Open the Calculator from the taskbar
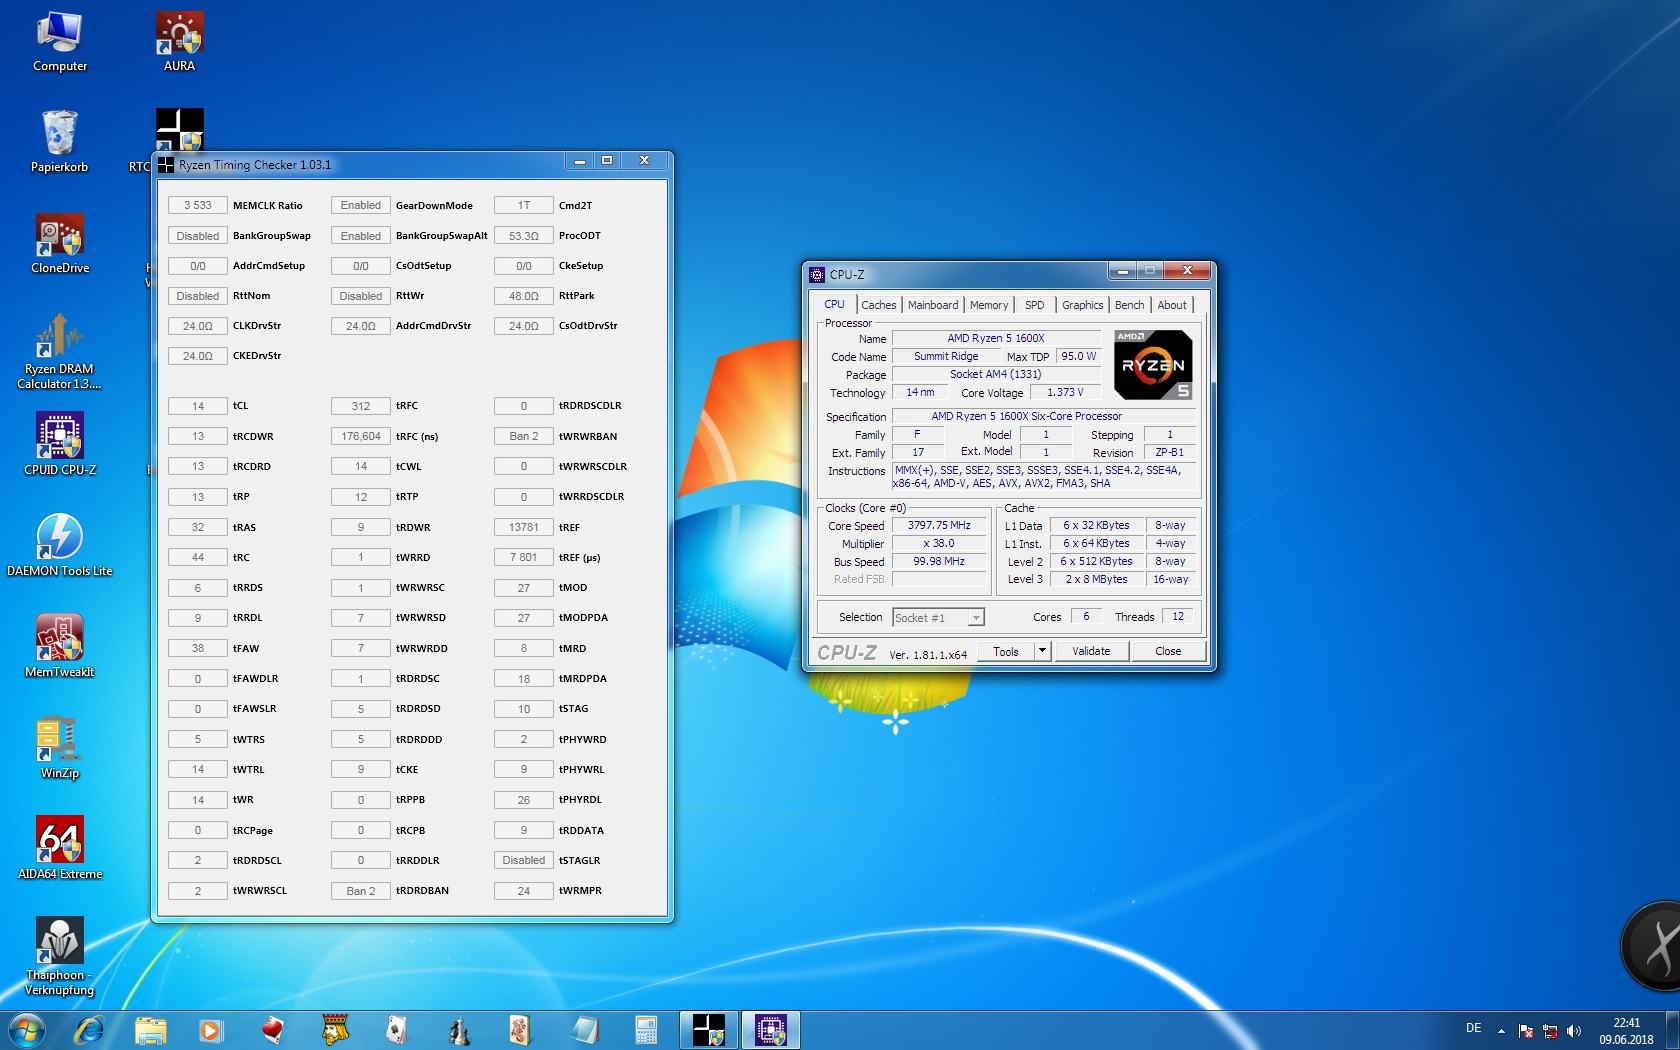This screenshot has width=1680, height=1050. 646,1030
